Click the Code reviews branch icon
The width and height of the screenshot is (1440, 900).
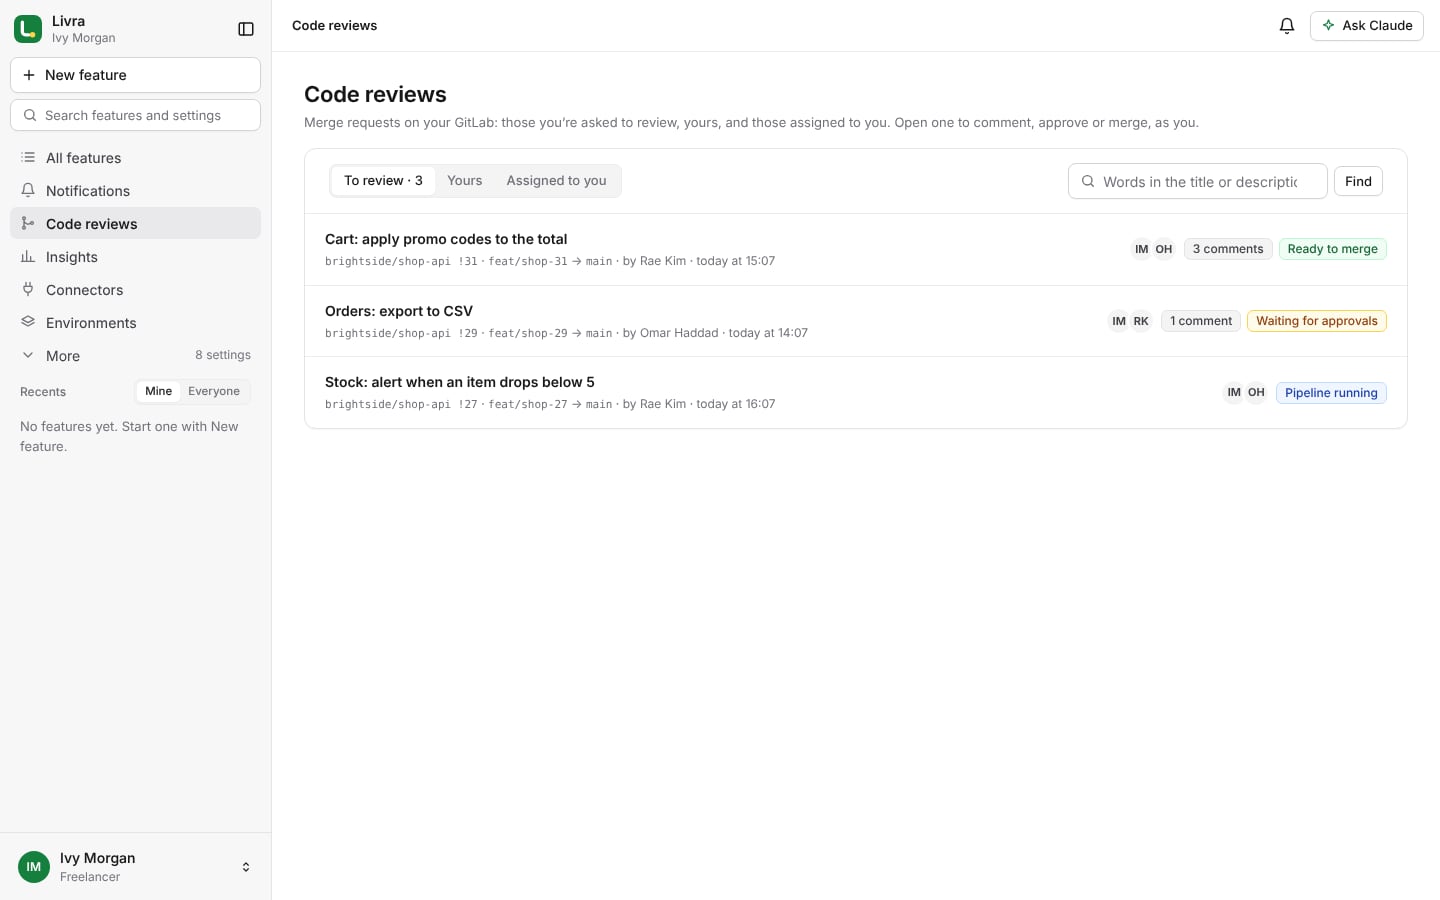(28, 224)
